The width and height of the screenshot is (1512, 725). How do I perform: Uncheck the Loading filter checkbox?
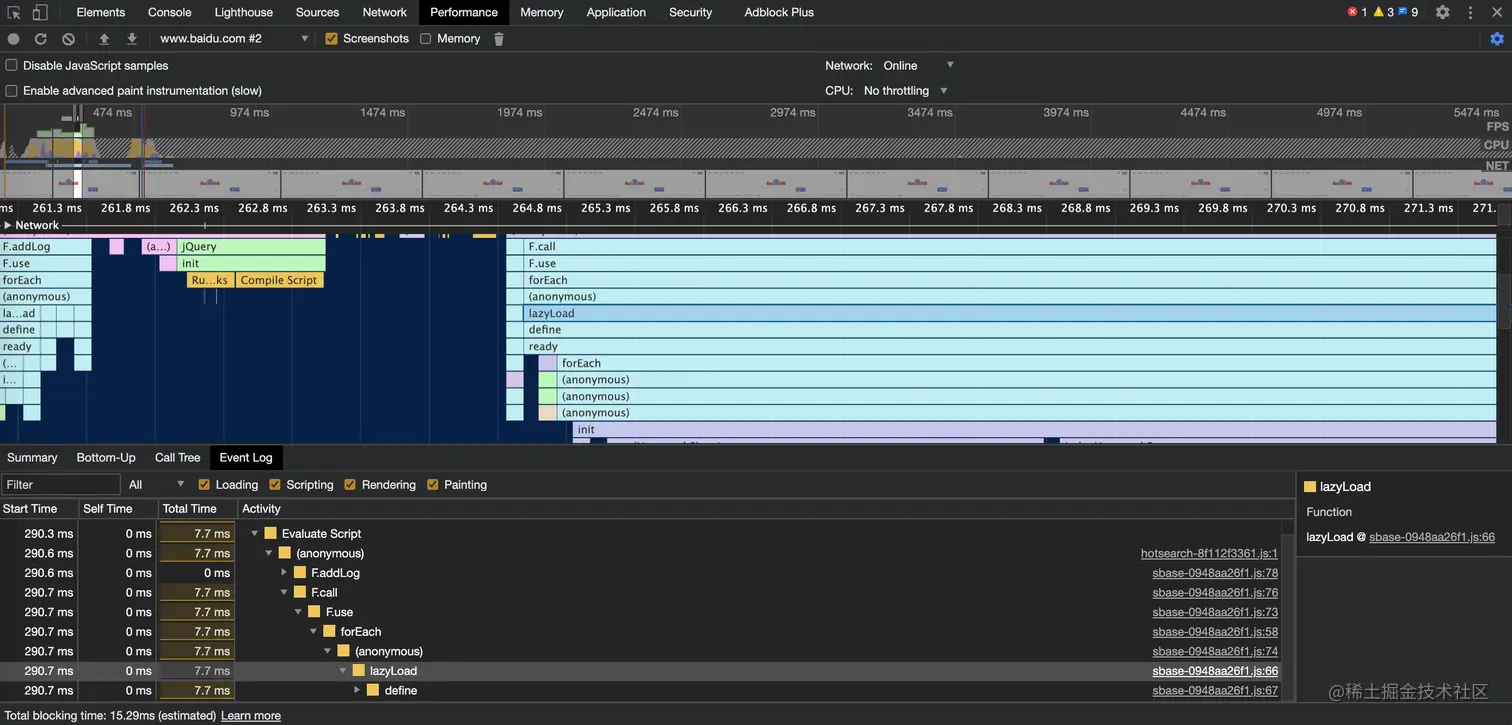204,485
